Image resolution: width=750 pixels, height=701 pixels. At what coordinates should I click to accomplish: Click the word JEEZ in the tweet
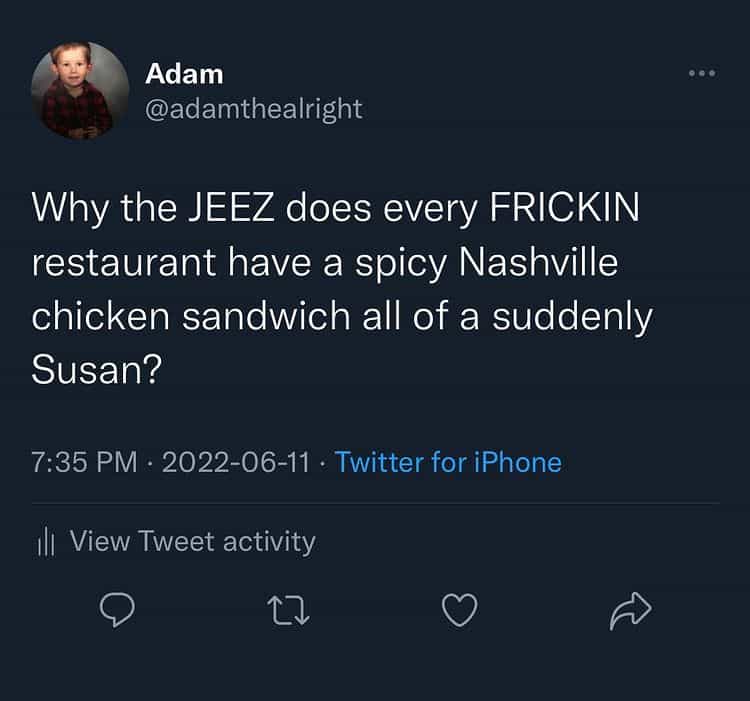pyautogui.click(x=221, y=208)
